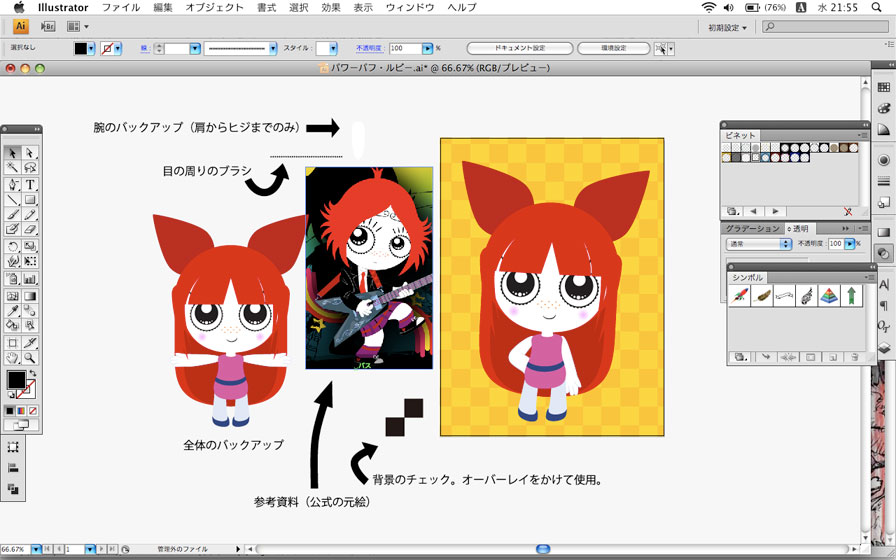
Task: Click the 不透明度 link in control bar
Action: (369, 49)
